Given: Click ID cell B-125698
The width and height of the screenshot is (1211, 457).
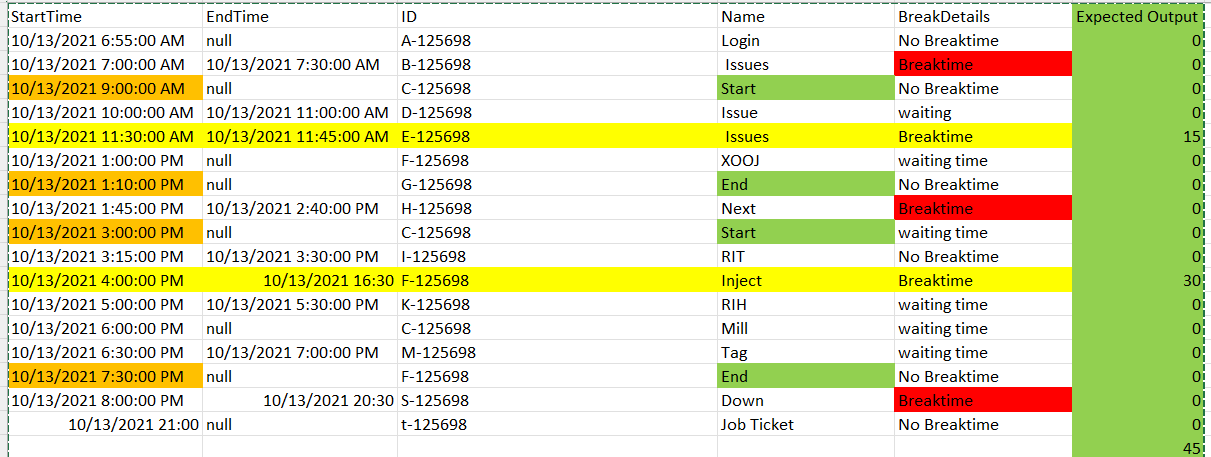Looking at the screenshot, I should [x=557, y=65].
